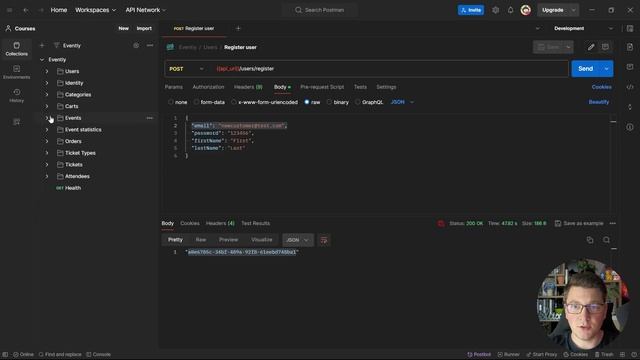The height and width of the screenshot is (360, 640).
Task: Select the form-data body option
Action: (x=209, y=102)
